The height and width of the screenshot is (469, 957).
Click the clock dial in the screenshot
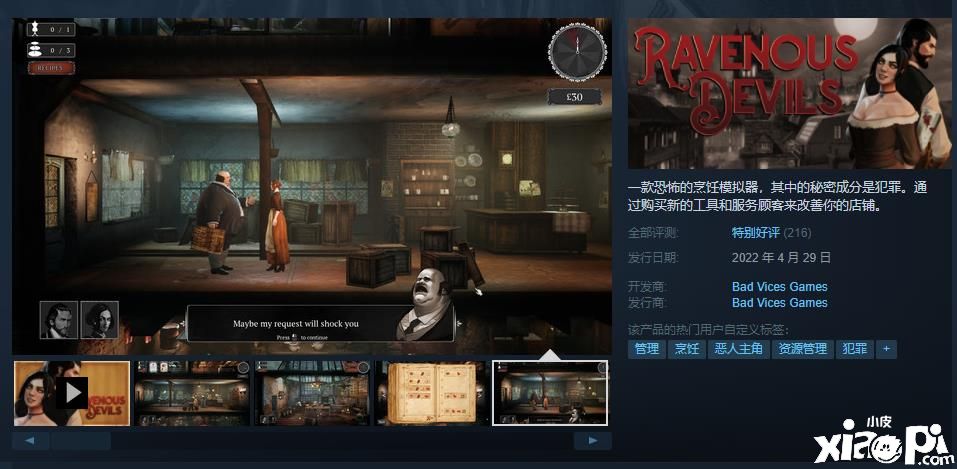(x=577, y=52)
